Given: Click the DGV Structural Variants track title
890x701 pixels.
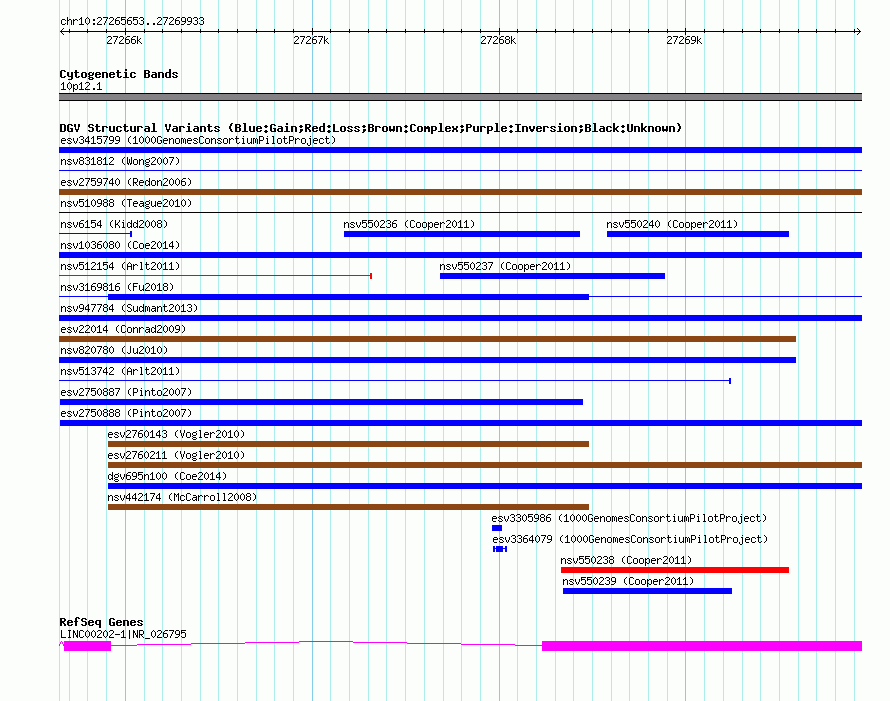Looking at the screenshot, I should [371, 128].
